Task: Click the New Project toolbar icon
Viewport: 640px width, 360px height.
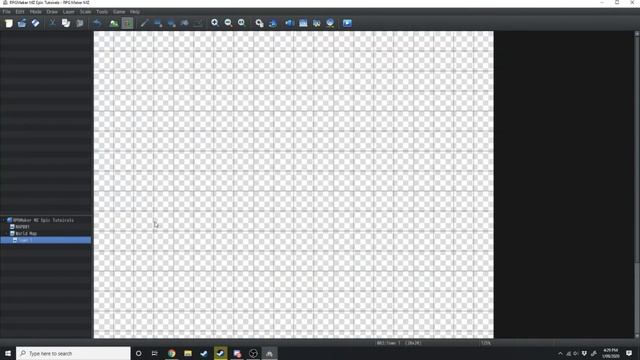Action: (x=9, y=23)
